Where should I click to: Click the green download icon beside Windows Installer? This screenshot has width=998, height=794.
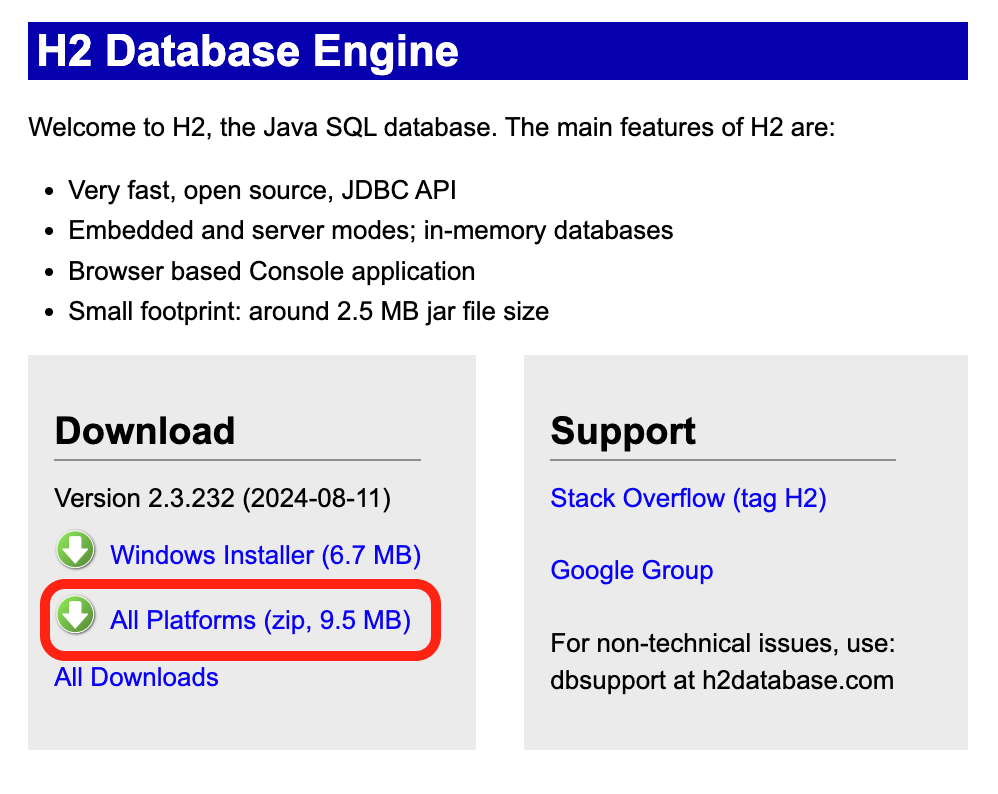click(x=76, y=549)
